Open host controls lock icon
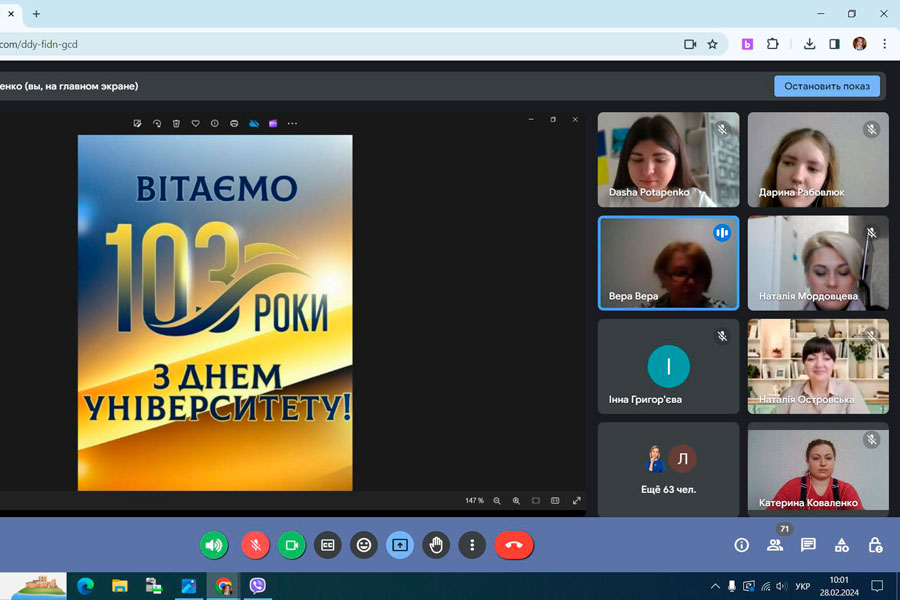Screen dimensions: 900x600 (875, 545)
